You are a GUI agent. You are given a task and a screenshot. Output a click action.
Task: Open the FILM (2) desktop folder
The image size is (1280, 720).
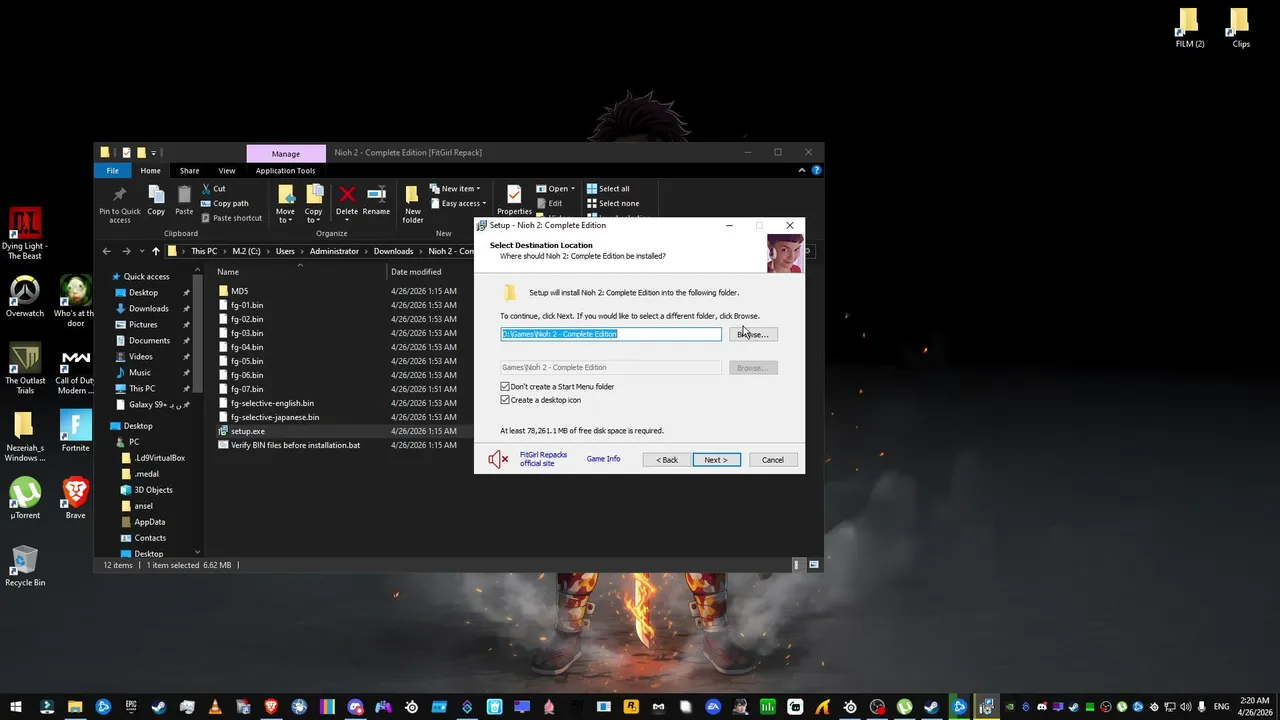coord(1189,28)
